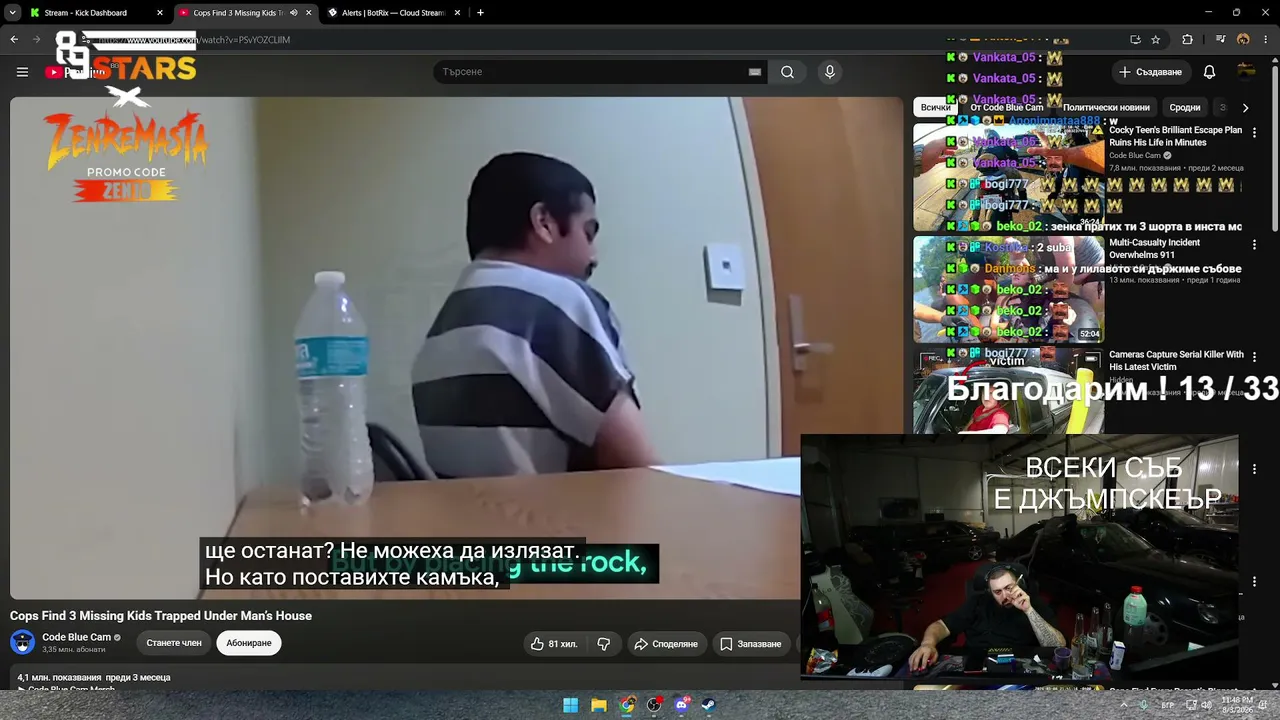Open Google Chrome from the taskbar
1280x720 pixels.
(626, 705)
